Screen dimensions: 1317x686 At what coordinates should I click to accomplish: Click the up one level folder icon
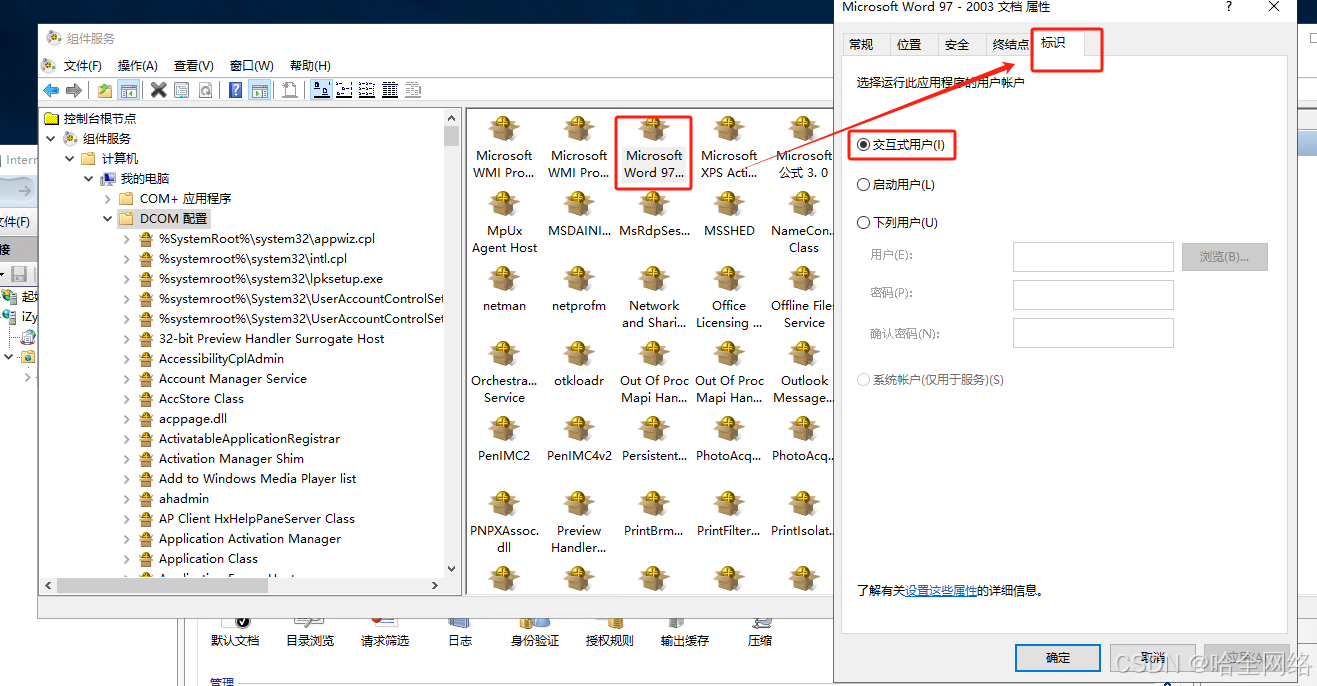tap(105, 91)
